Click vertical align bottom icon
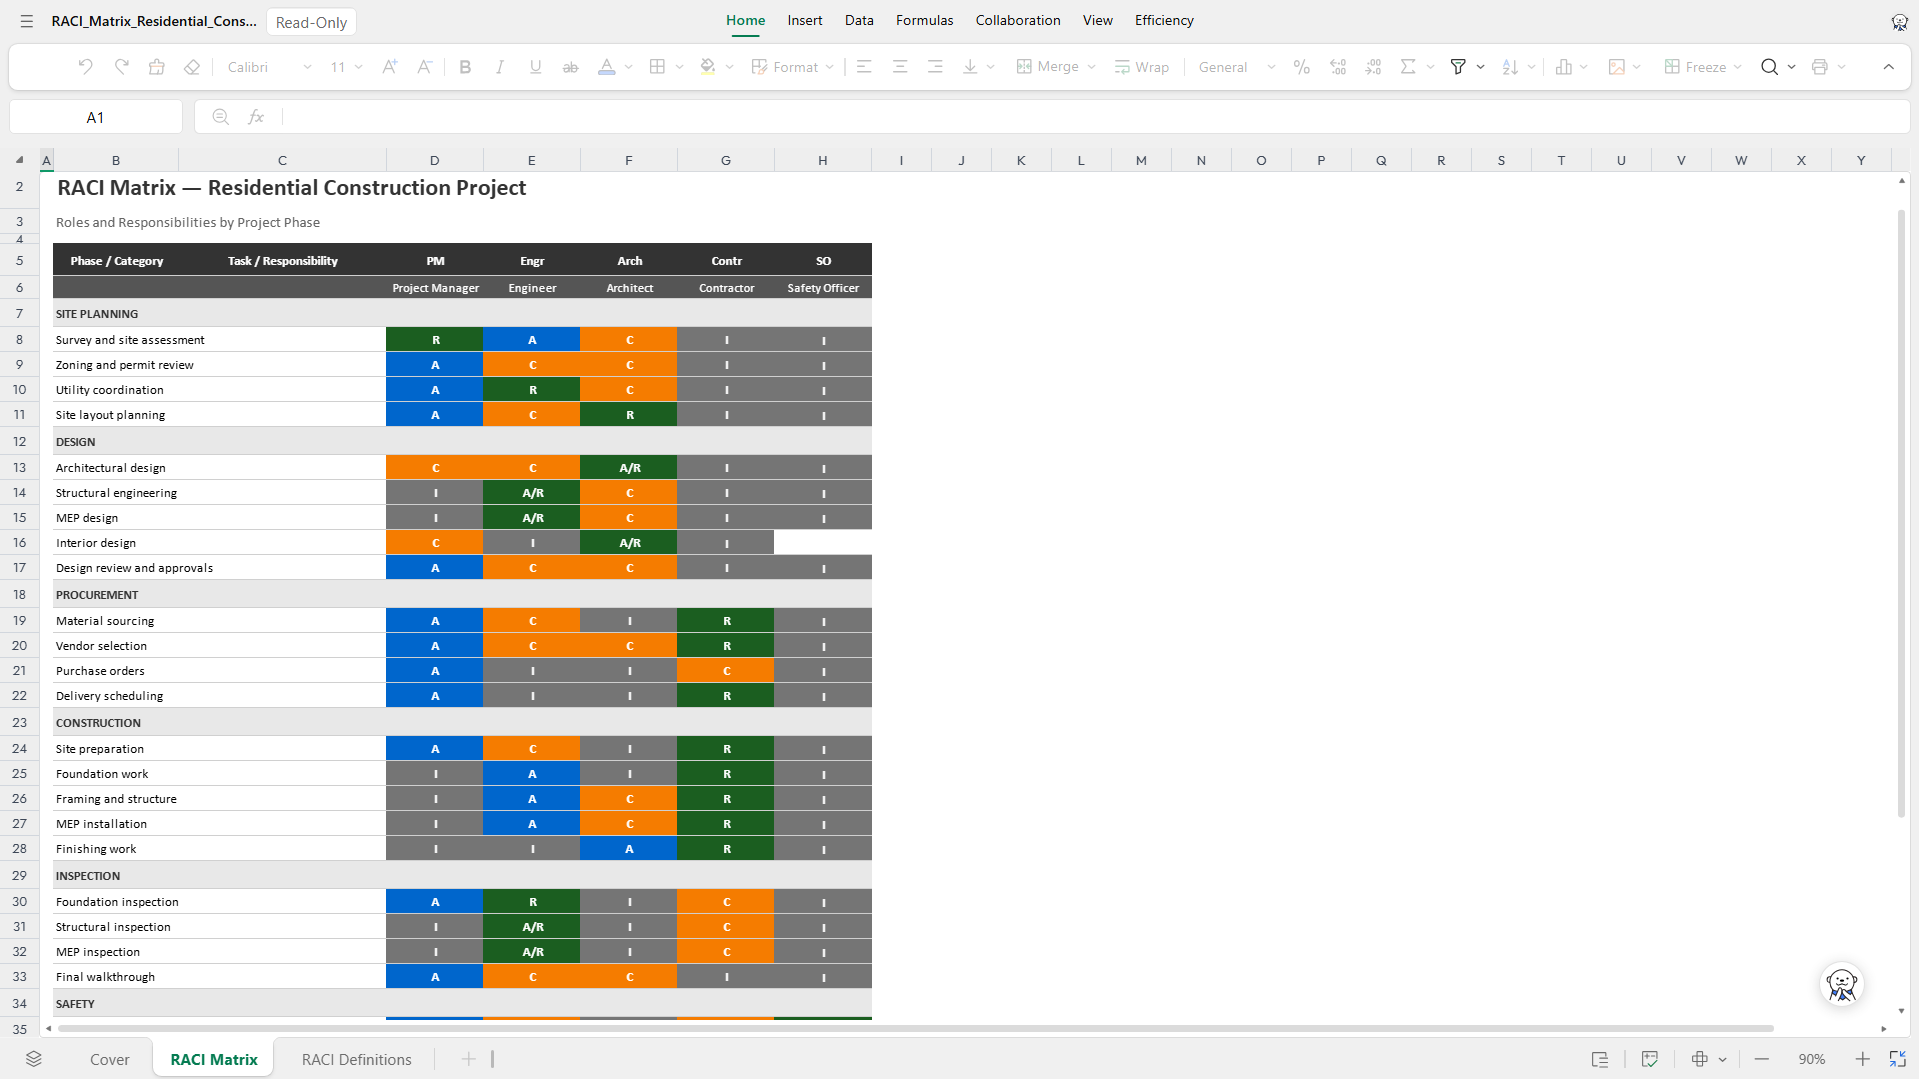 tap(970, 67)
